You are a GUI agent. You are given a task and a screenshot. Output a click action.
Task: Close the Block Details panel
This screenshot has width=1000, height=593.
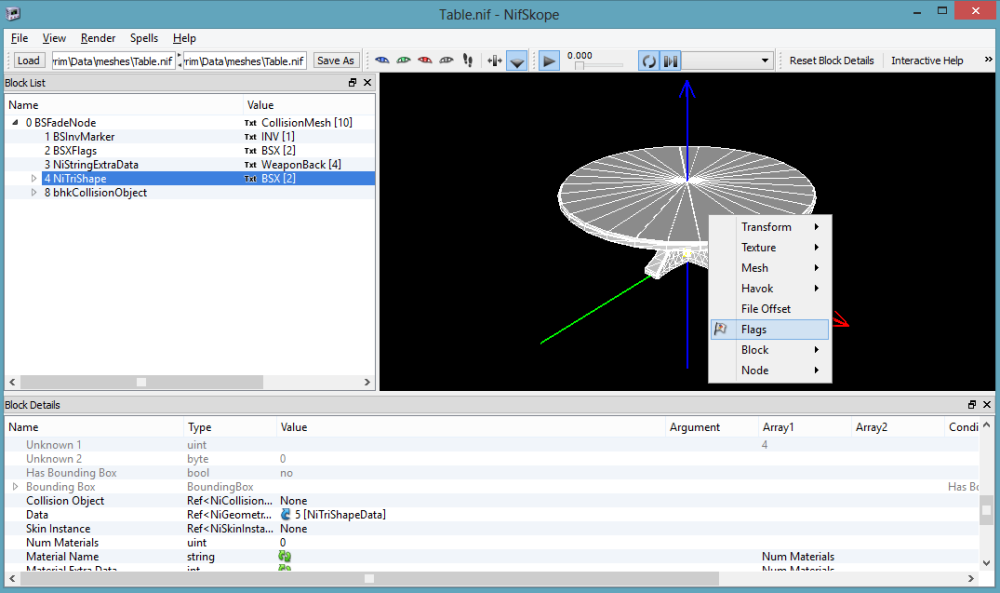987,404
